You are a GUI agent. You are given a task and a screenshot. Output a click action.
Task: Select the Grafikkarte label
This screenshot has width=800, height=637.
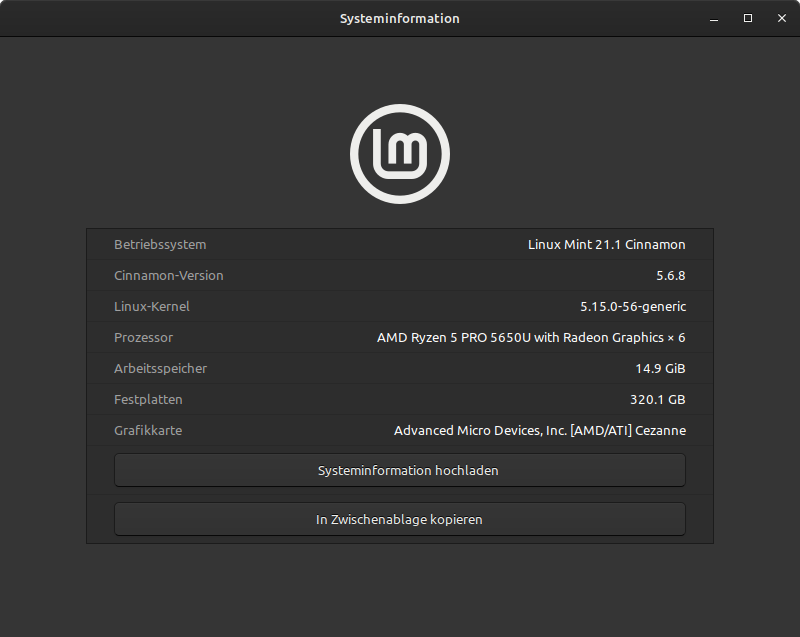click(x=148, y=430)
